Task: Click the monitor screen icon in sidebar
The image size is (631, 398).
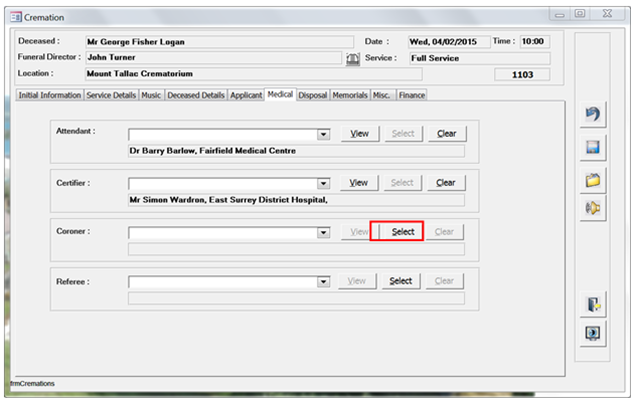Action: pyautogui.click(x=593, y=333)
